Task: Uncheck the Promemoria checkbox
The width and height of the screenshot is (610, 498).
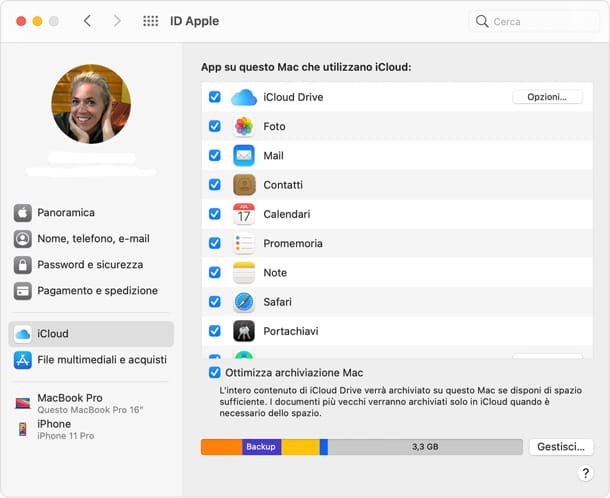Action: point(215,243)
